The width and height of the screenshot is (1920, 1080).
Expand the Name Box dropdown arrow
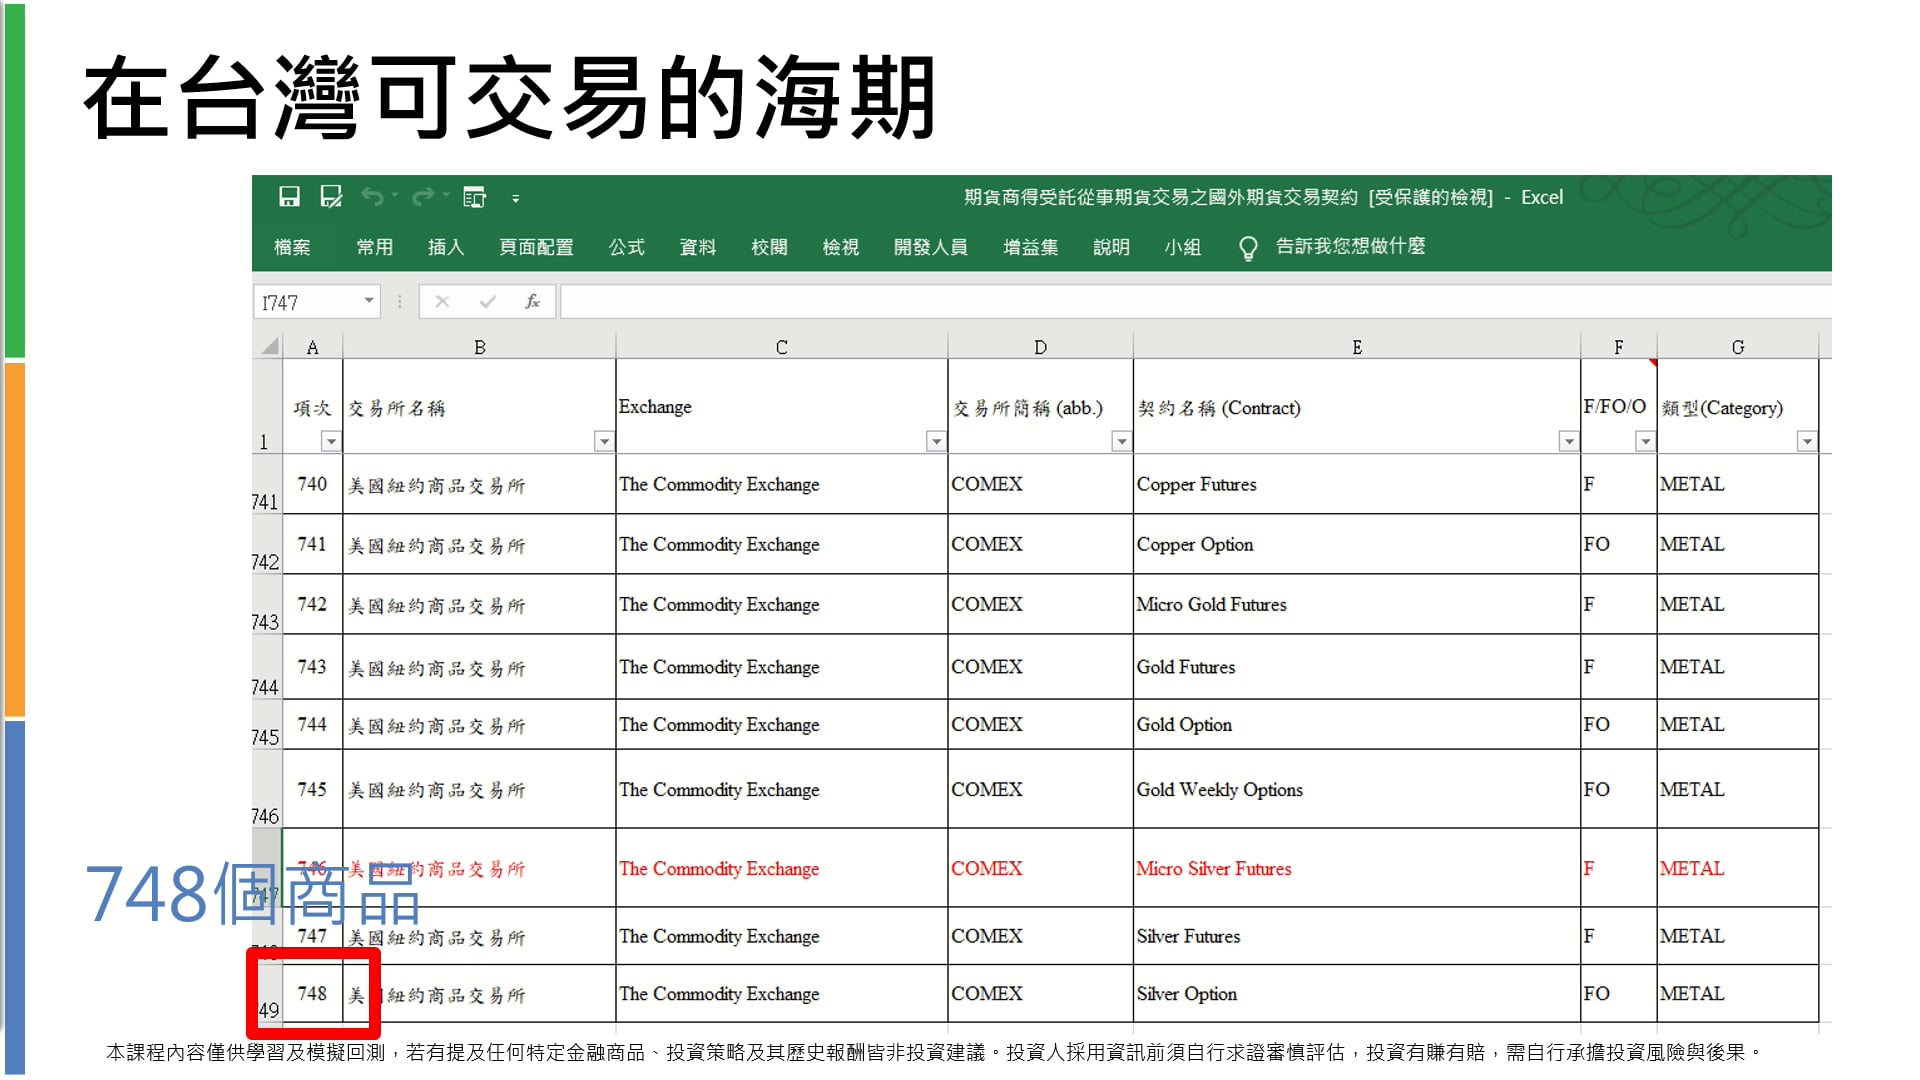369,300
